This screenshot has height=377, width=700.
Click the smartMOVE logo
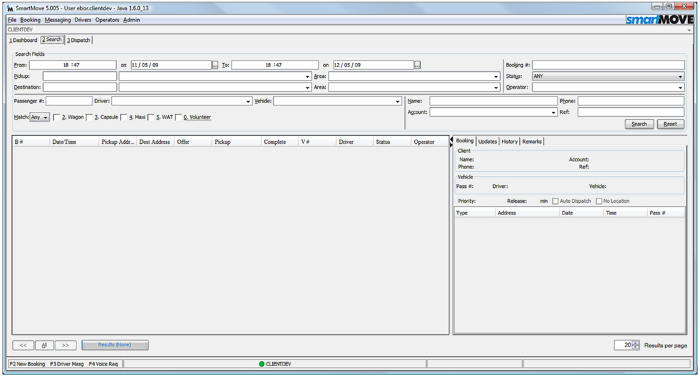(x=659, y=20)
